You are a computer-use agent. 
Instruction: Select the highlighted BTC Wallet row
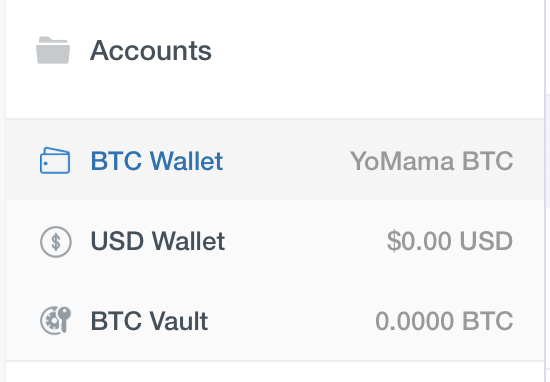click(x=275, y=160)
